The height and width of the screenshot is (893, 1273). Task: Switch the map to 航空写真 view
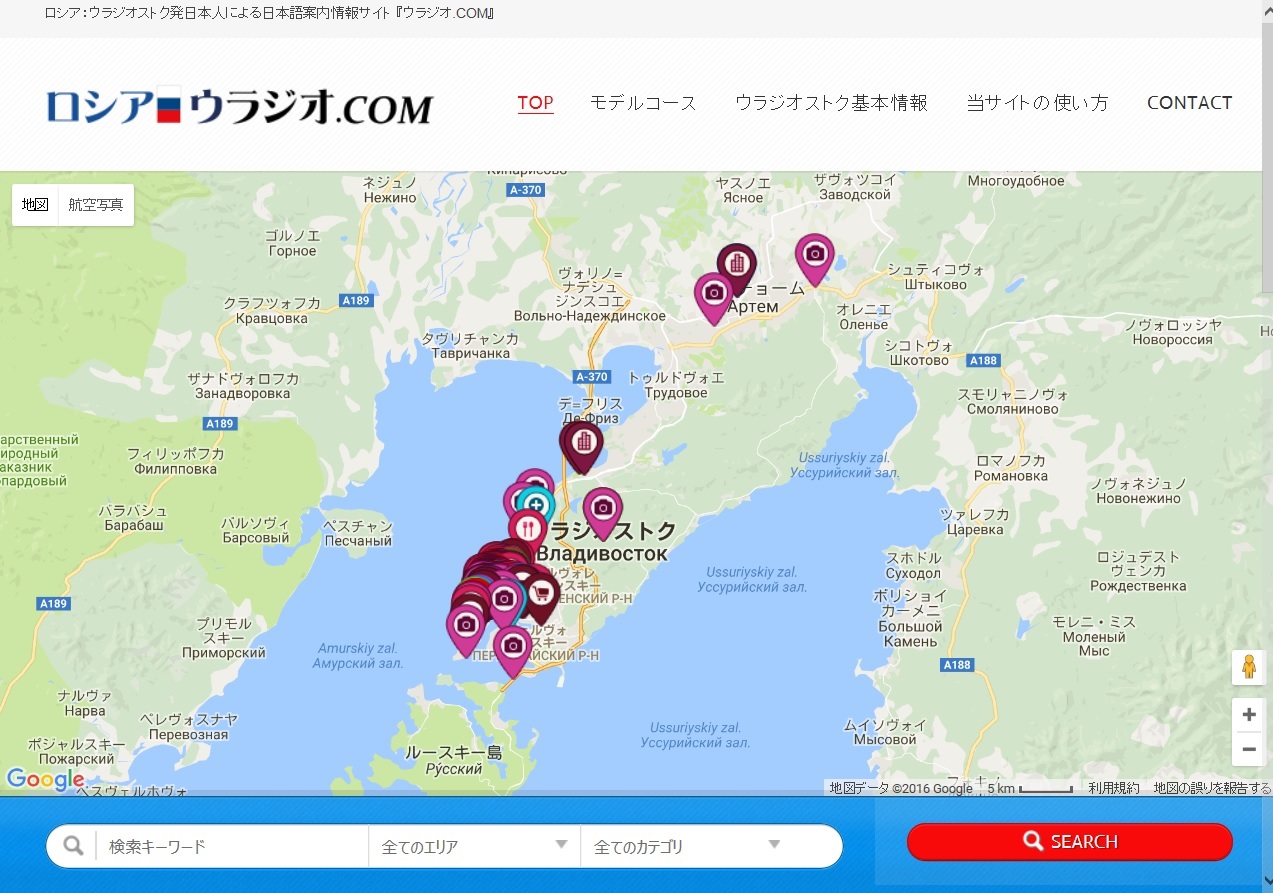pyautogui.click(x=96, y=205)
